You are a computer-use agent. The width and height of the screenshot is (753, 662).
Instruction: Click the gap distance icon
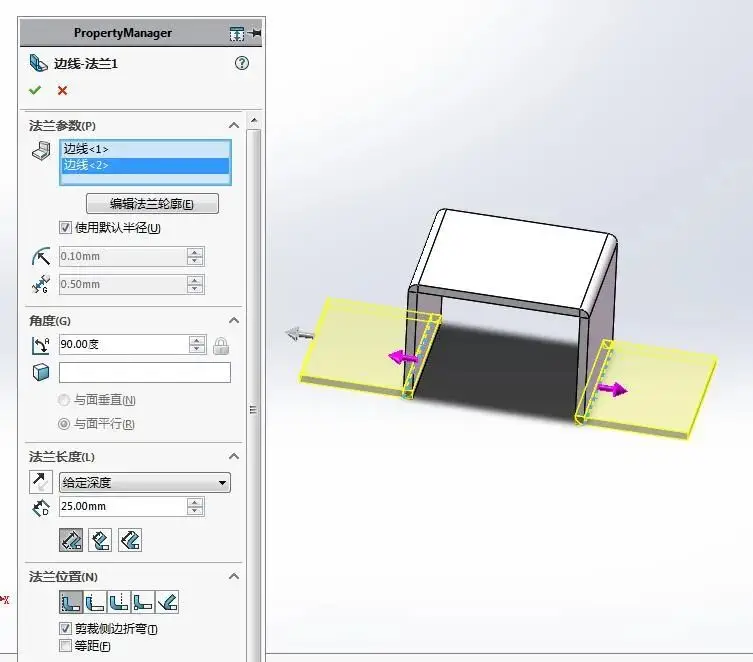[41, 284]
